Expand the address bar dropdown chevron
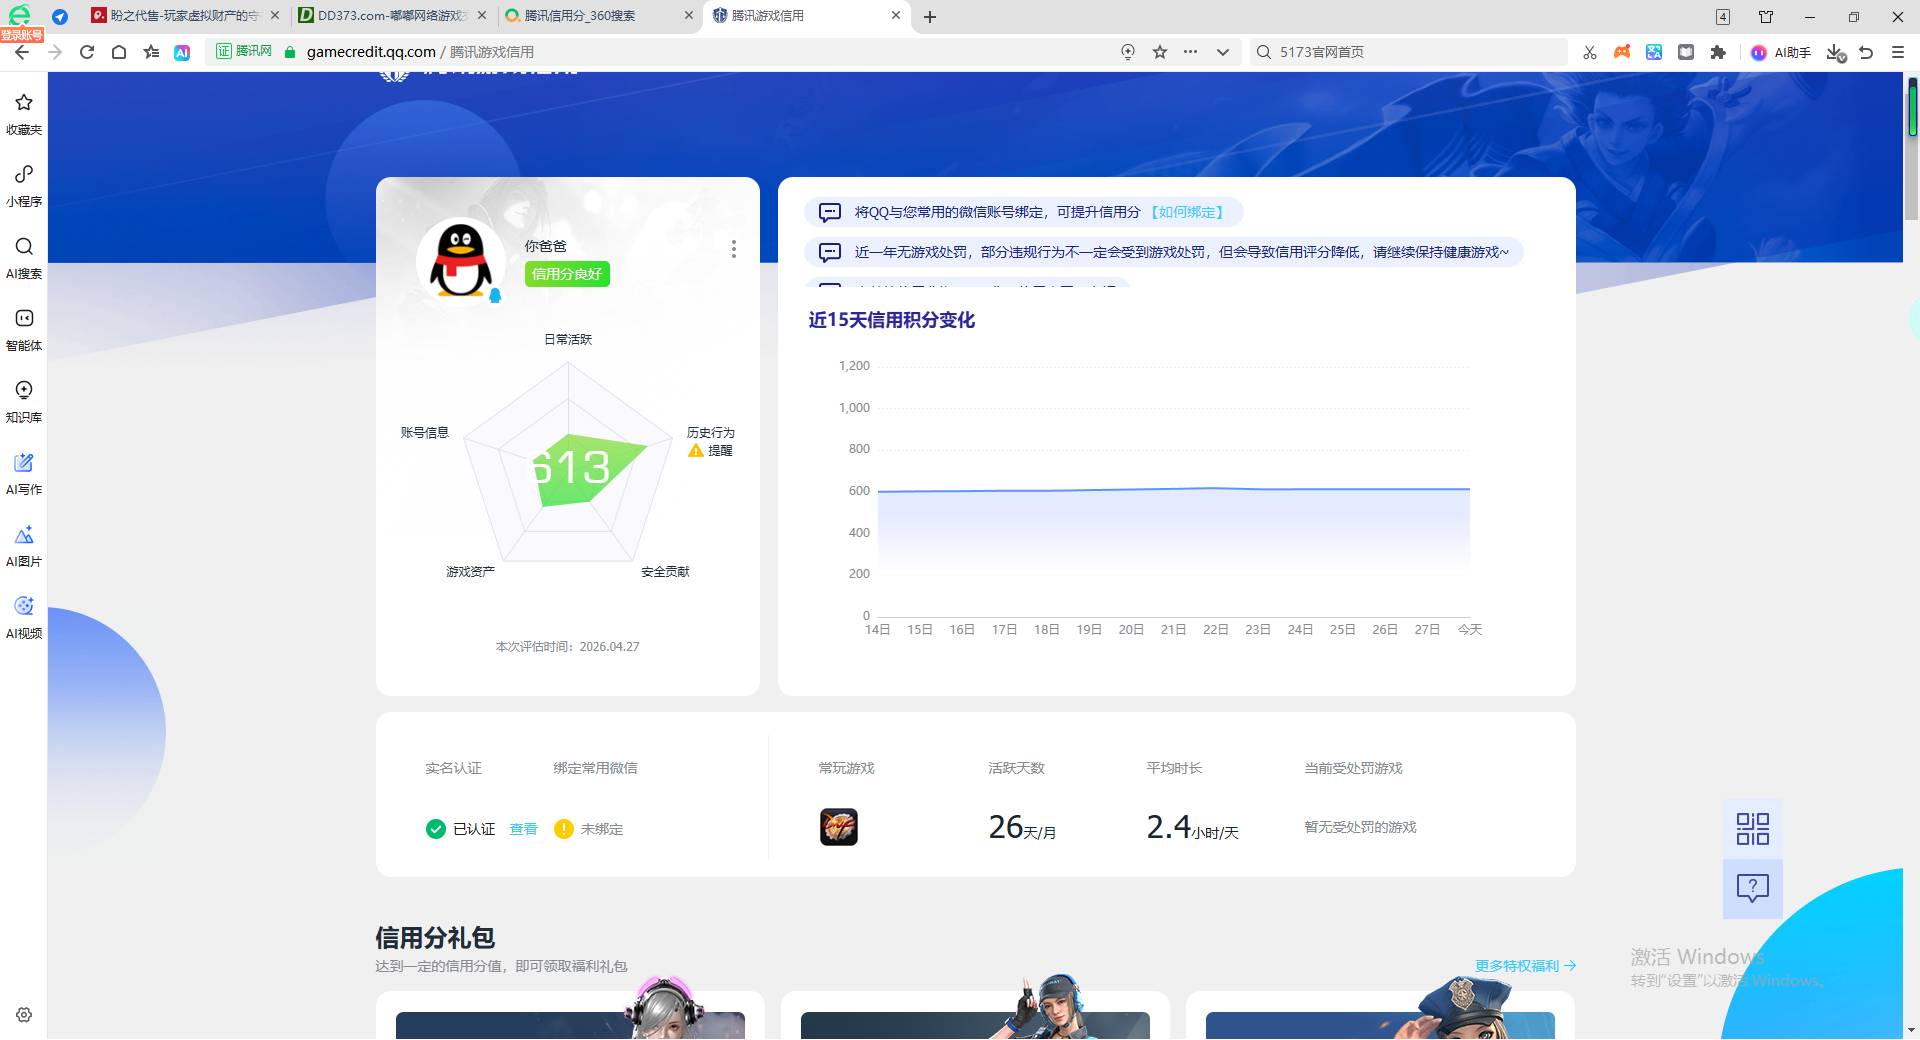This screenshot has height=1040, width=1920. (1222, 52)
